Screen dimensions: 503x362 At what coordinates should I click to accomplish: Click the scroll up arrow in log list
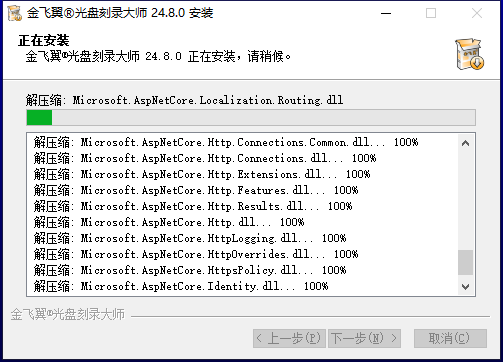(466, 143)
